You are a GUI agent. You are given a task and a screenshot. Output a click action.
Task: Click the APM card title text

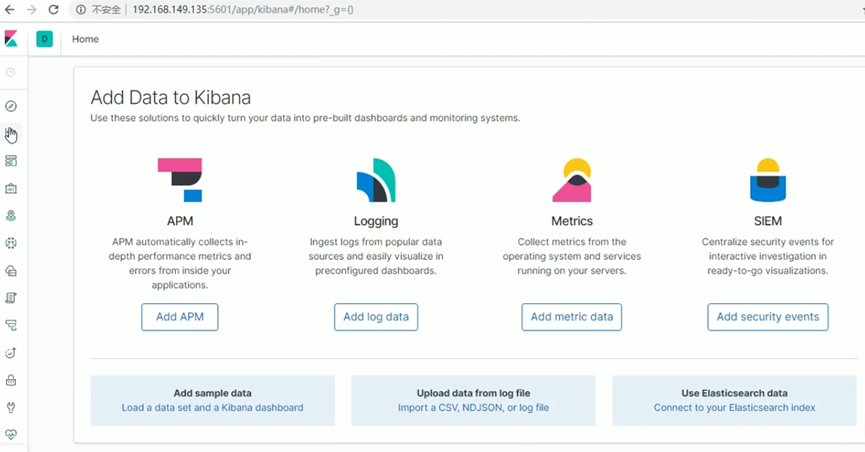(x=180, y=221)
